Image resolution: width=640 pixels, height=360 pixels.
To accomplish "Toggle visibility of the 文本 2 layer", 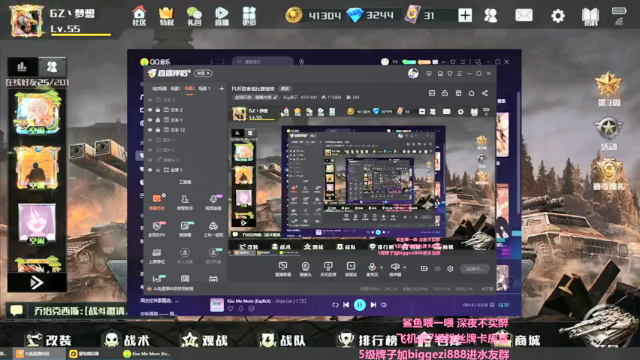I will [x=150, y=110].
